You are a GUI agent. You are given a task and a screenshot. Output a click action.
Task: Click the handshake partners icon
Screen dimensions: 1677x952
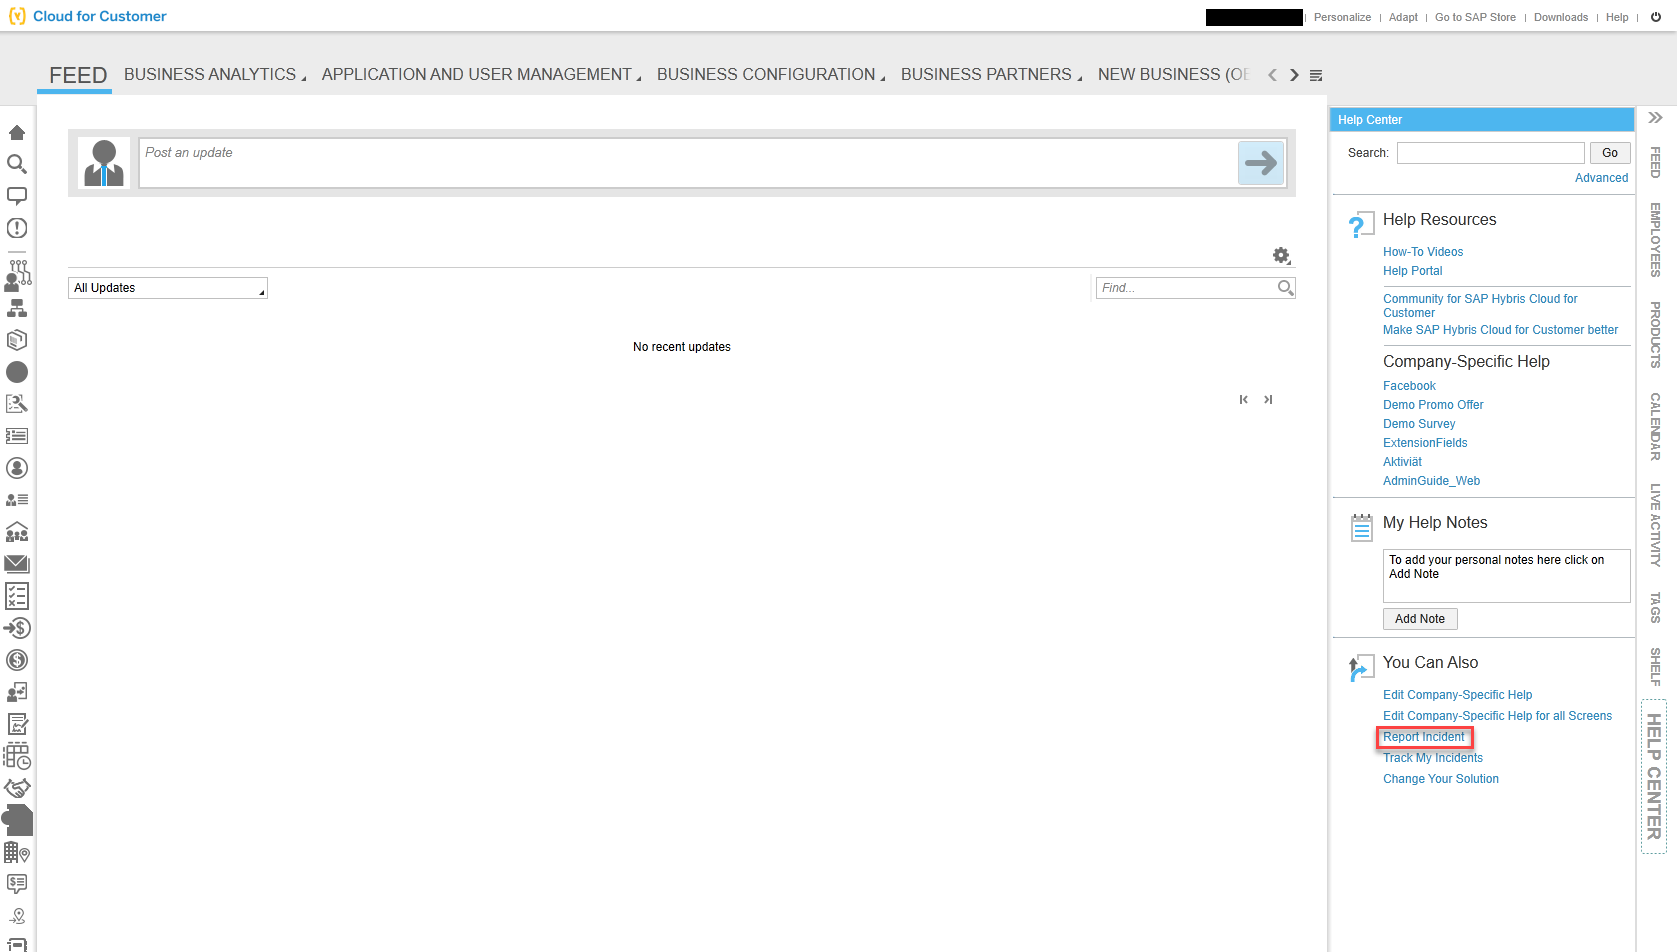[17, 788]
